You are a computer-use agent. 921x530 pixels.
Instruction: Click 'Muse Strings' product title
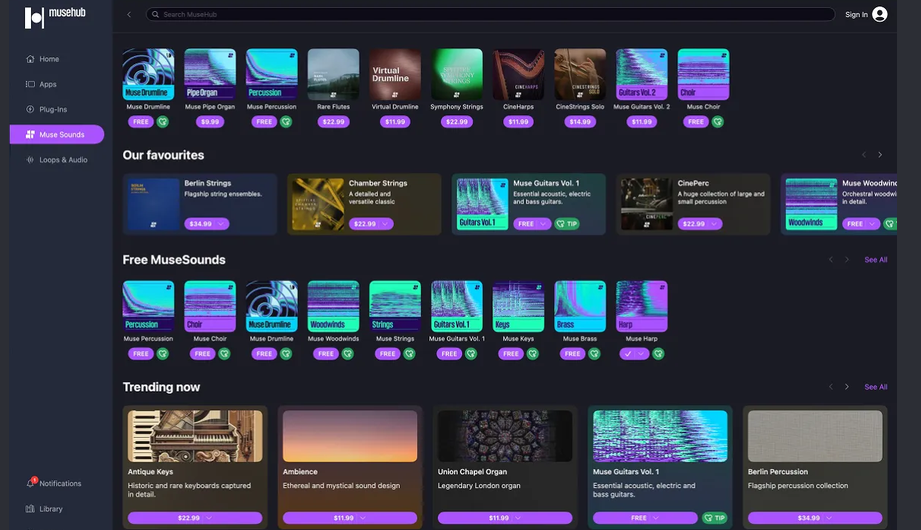coord(395,338)
